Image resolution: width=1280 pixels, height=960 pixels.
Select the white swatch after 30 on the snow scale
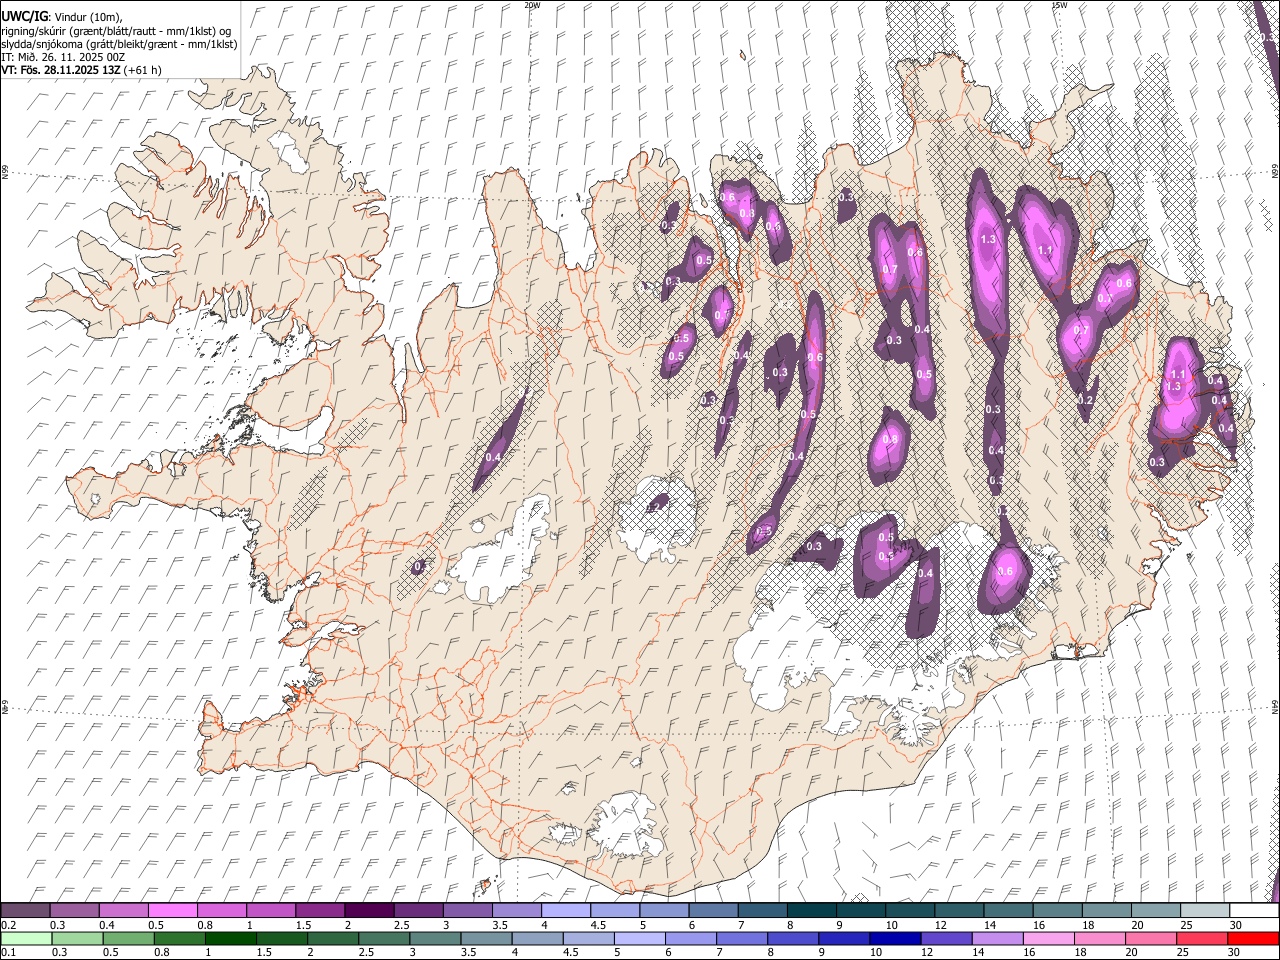pos(1254,910)
